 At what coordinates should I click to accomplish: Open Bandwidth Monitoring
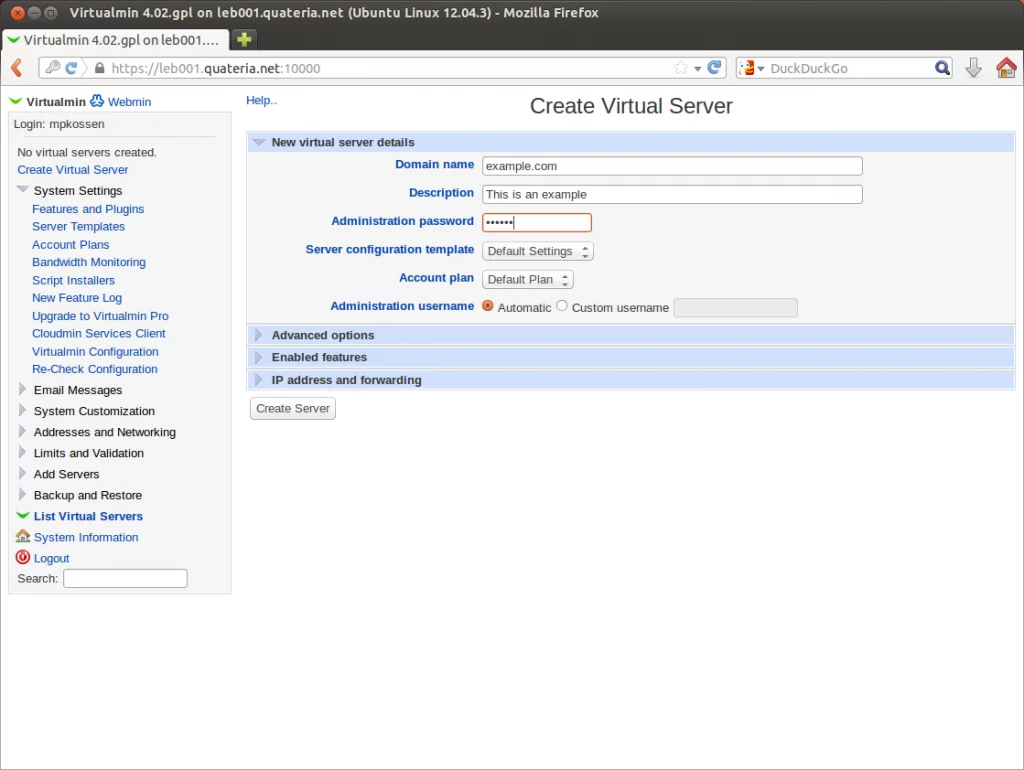click(89, 262)
